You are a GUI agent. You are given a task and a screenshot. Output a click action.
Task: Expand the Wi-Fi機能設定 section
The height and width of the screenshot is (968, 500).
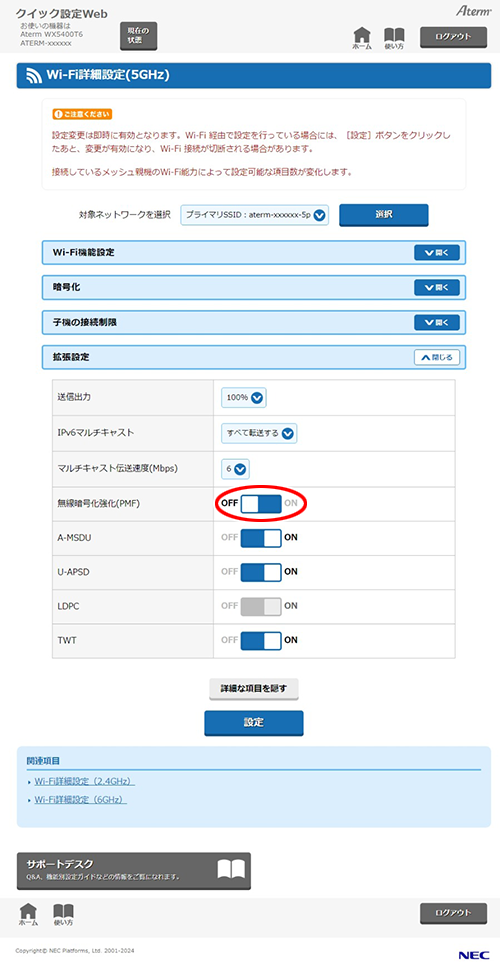pos(437,252)
